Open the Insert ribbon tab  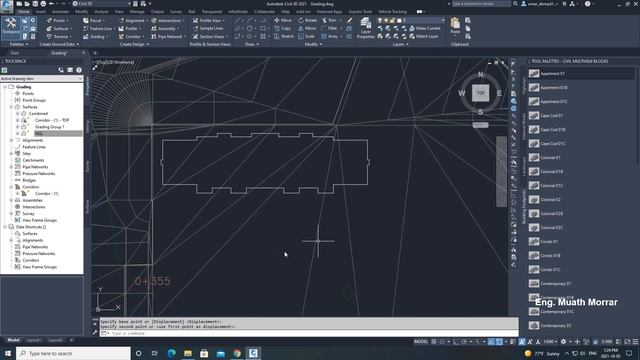click(x=41, y=12)
